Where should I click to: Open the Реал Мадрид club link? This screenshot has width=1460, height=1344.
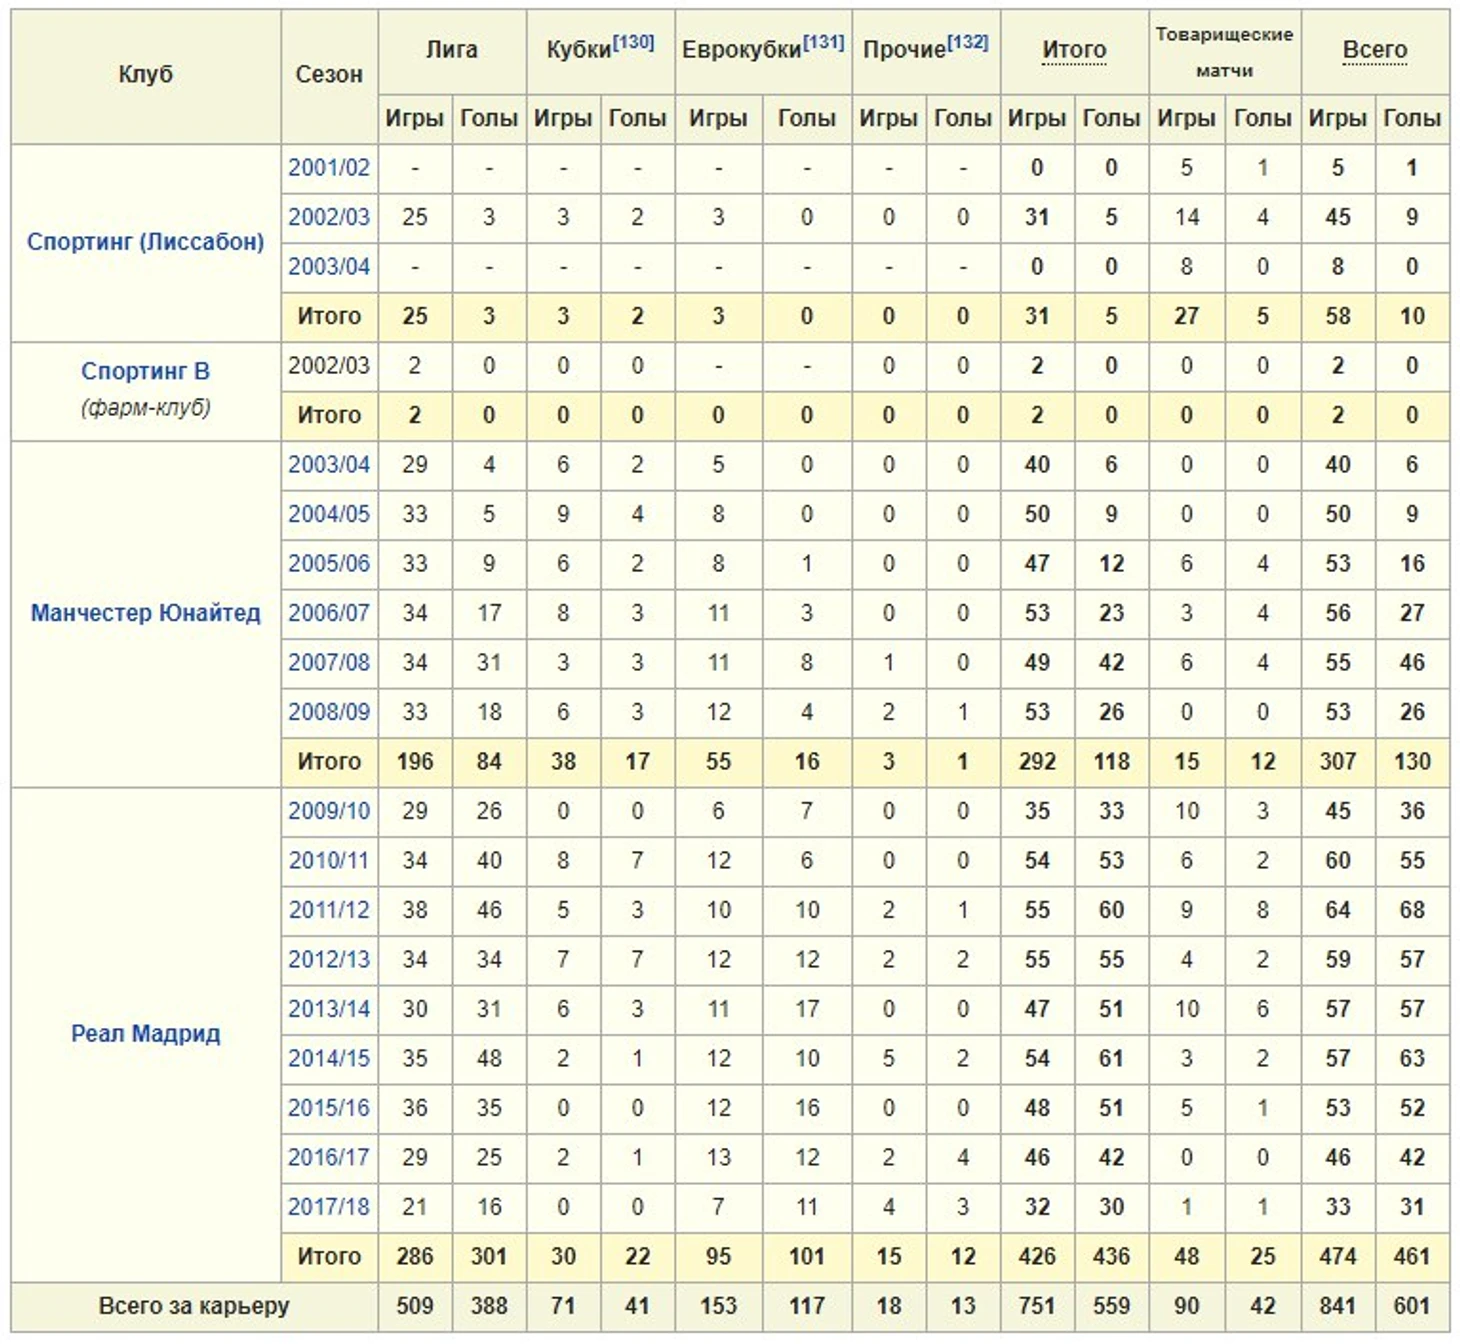(145, 1034)
